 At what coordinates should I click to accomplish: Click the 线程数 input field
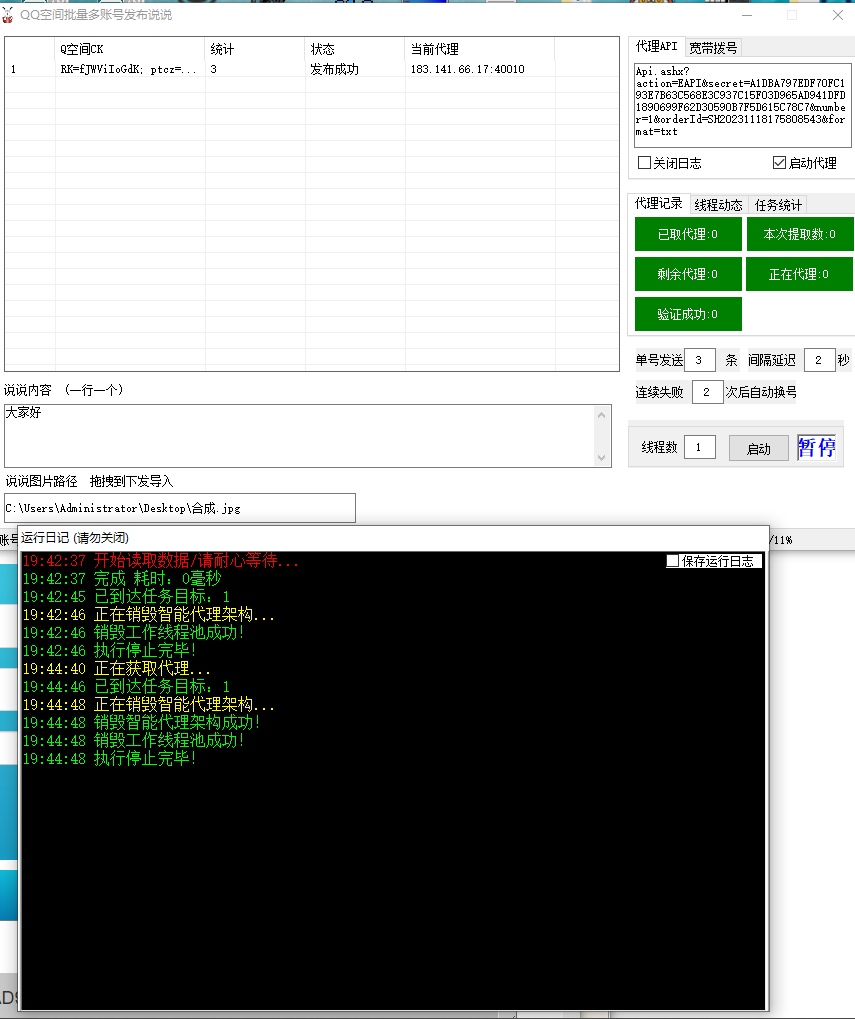click(x=700, y=447)
